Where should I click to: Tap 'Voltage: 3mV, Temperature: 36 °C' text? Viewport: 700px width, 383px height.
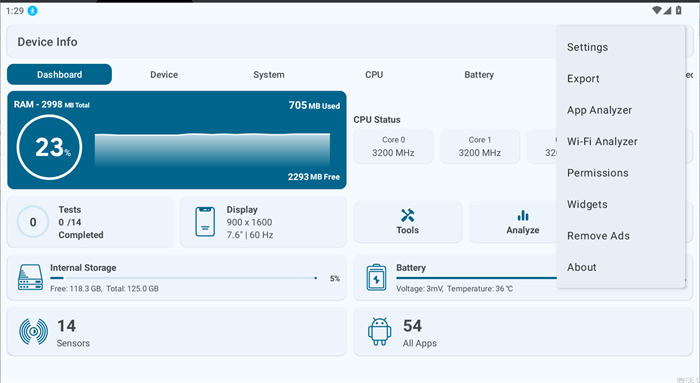tap(454, 289)
